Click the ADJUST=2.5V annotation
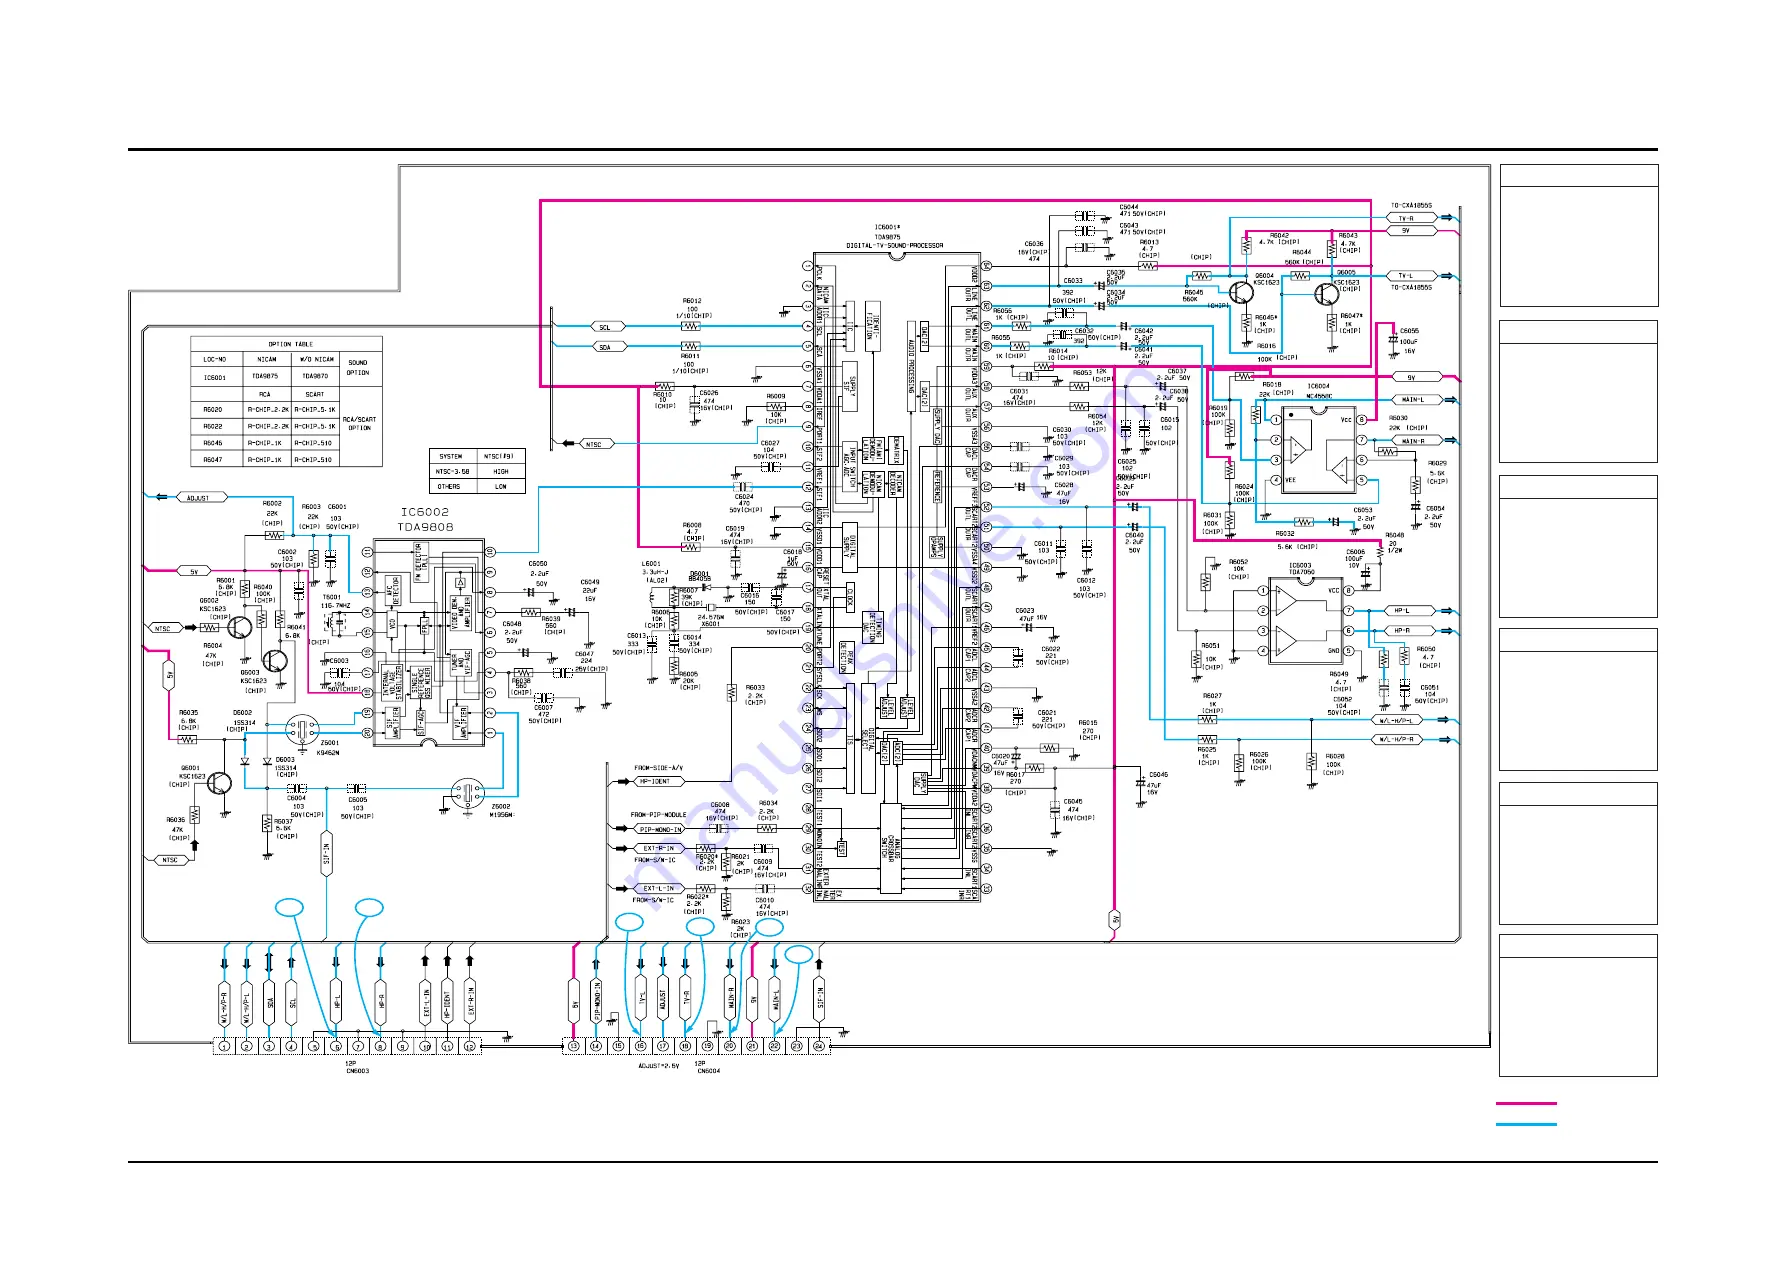 coord(658,1066)
